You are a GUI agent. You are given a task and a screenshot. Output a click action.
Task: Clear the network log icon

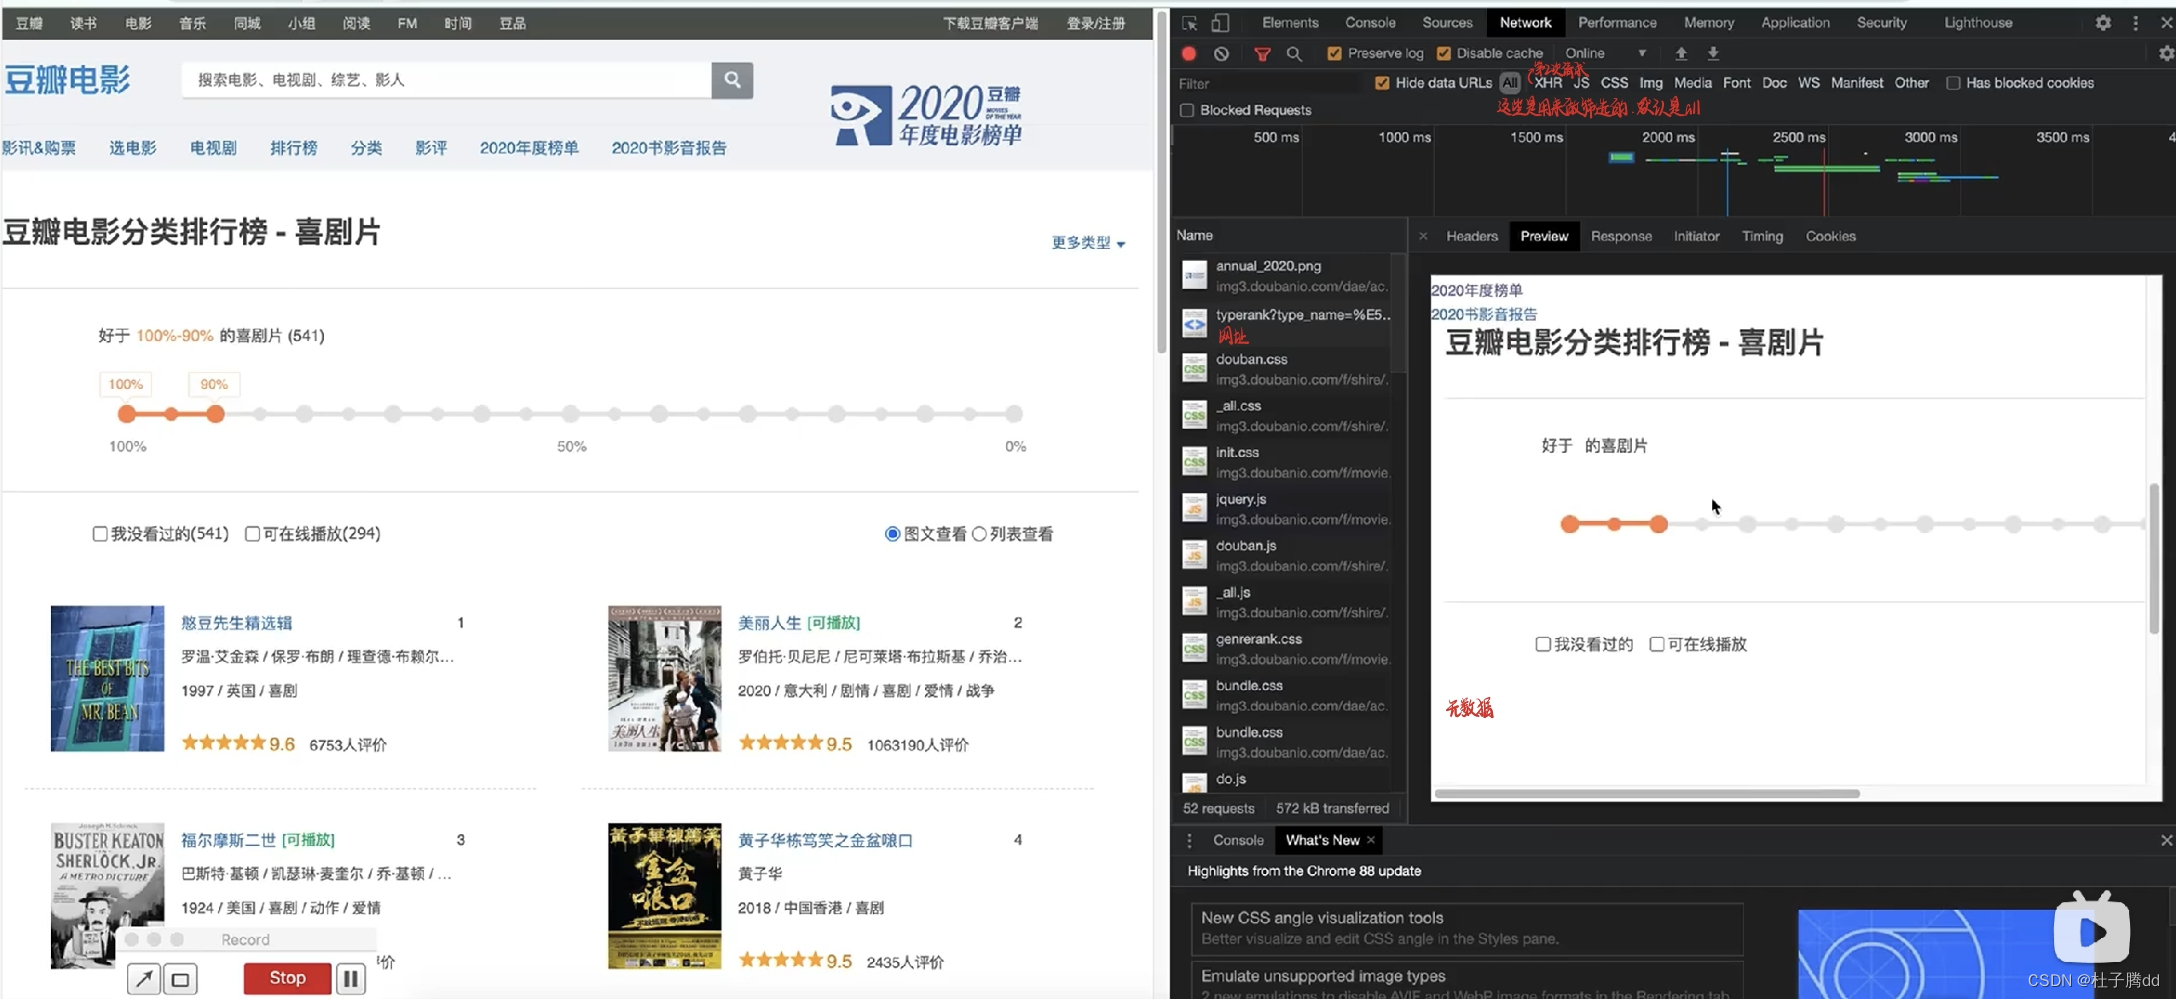(x=1221, y=54)
